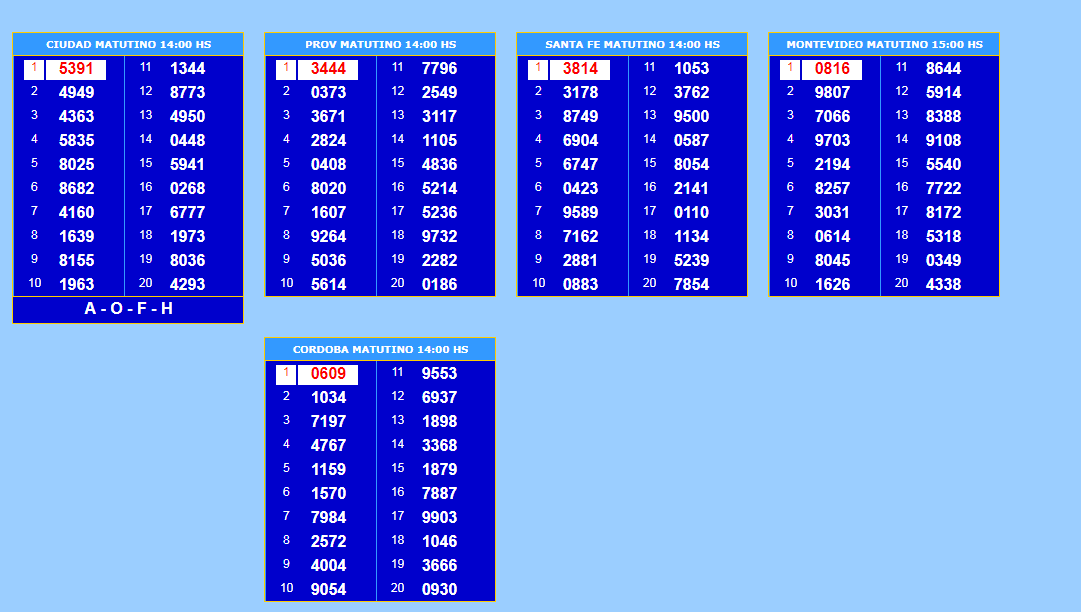
Task: Select number 7854 in the Santa Fe table
Action: coord(691,284)
